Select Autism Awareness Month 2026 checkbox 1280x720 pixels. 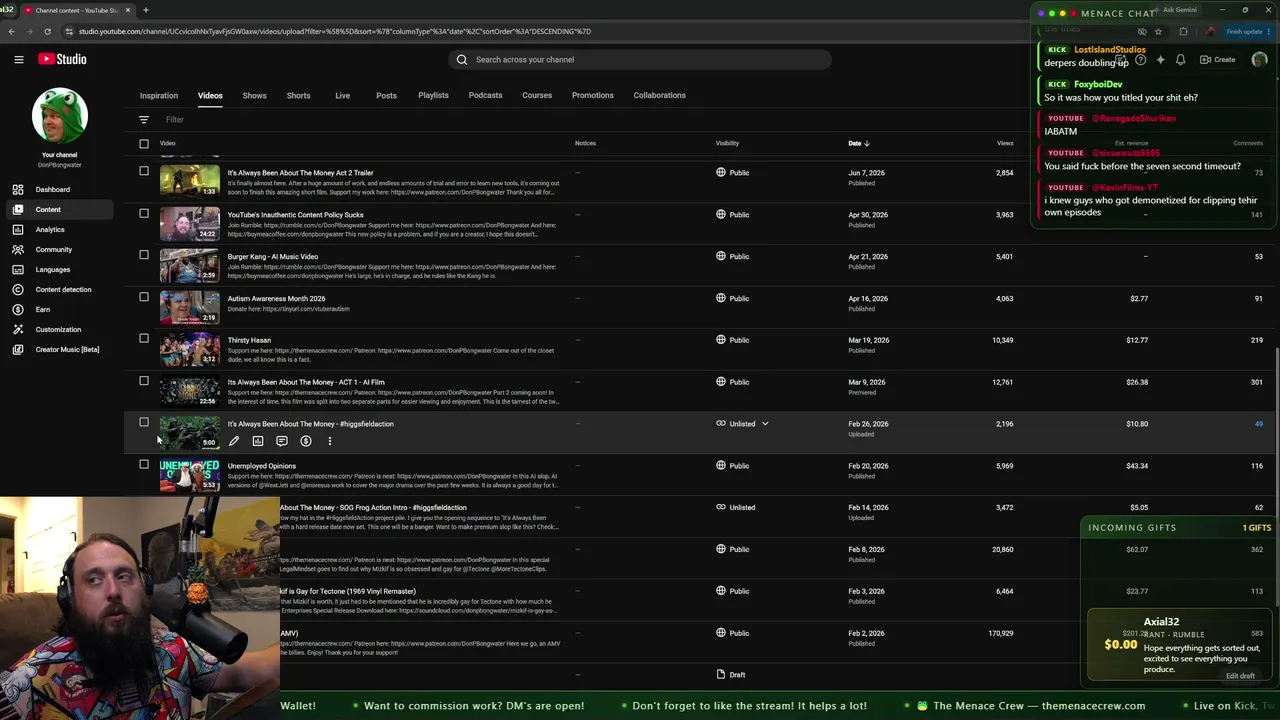coord(144,297)
